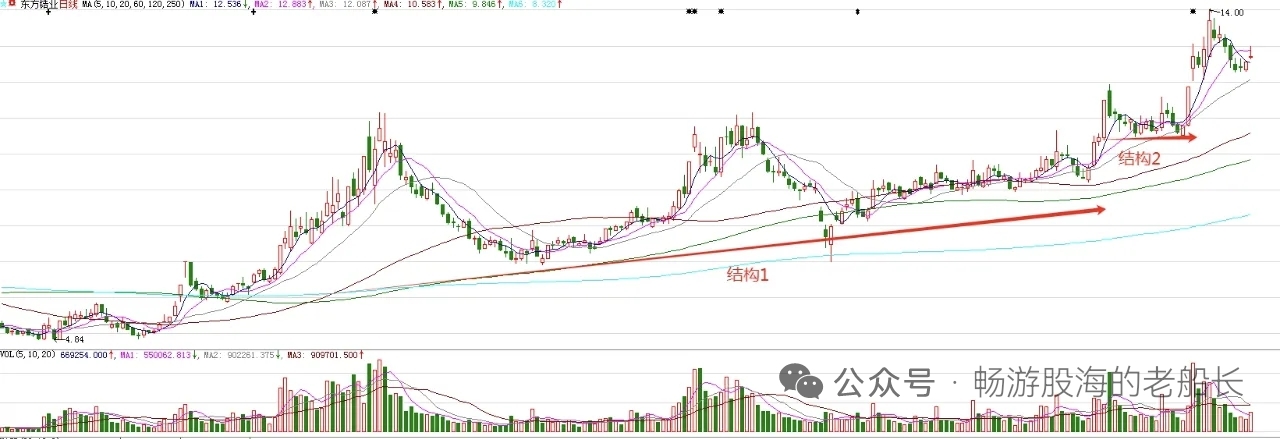
Task: Click the double-asterisk info marker above chart
Action: (x=691, y=11)
